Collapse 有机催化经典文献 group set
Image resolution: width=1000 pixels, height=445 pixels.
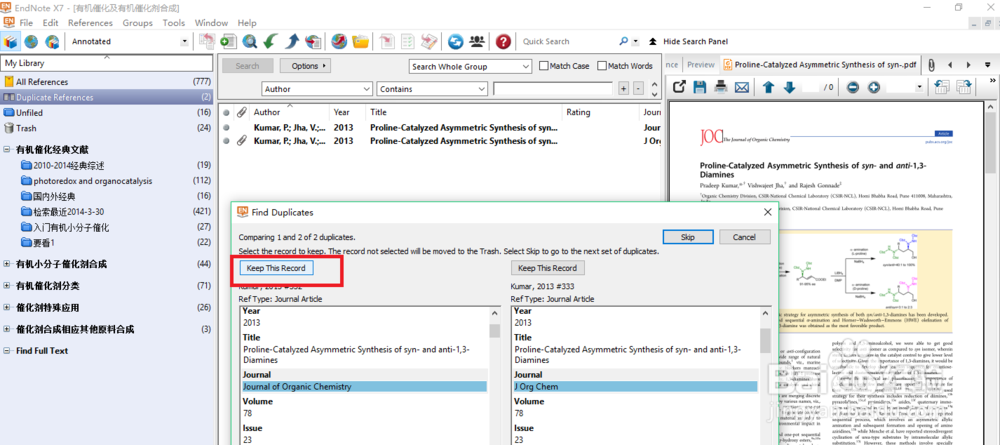(6, 150)
